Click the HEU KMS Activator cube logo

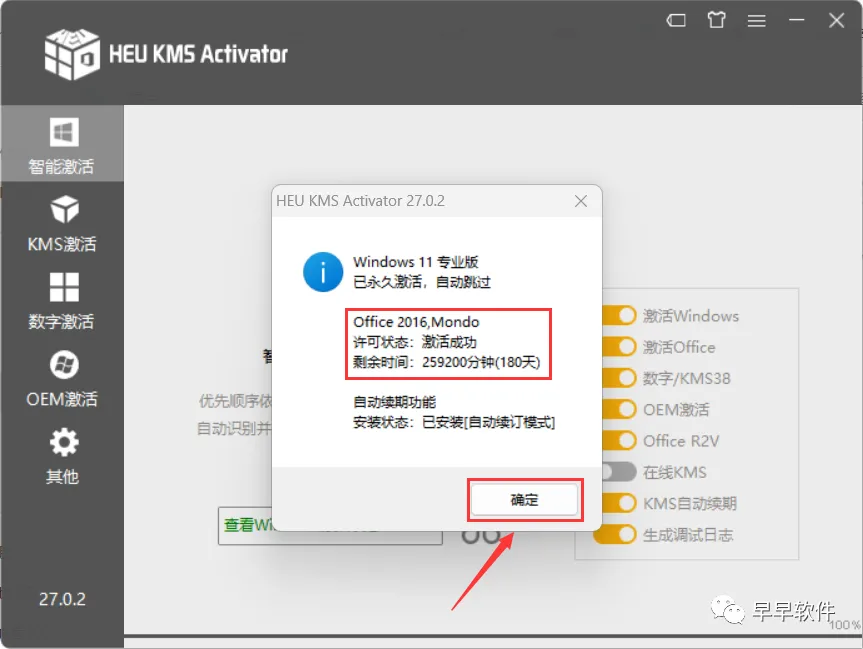[x=72, y=54]
